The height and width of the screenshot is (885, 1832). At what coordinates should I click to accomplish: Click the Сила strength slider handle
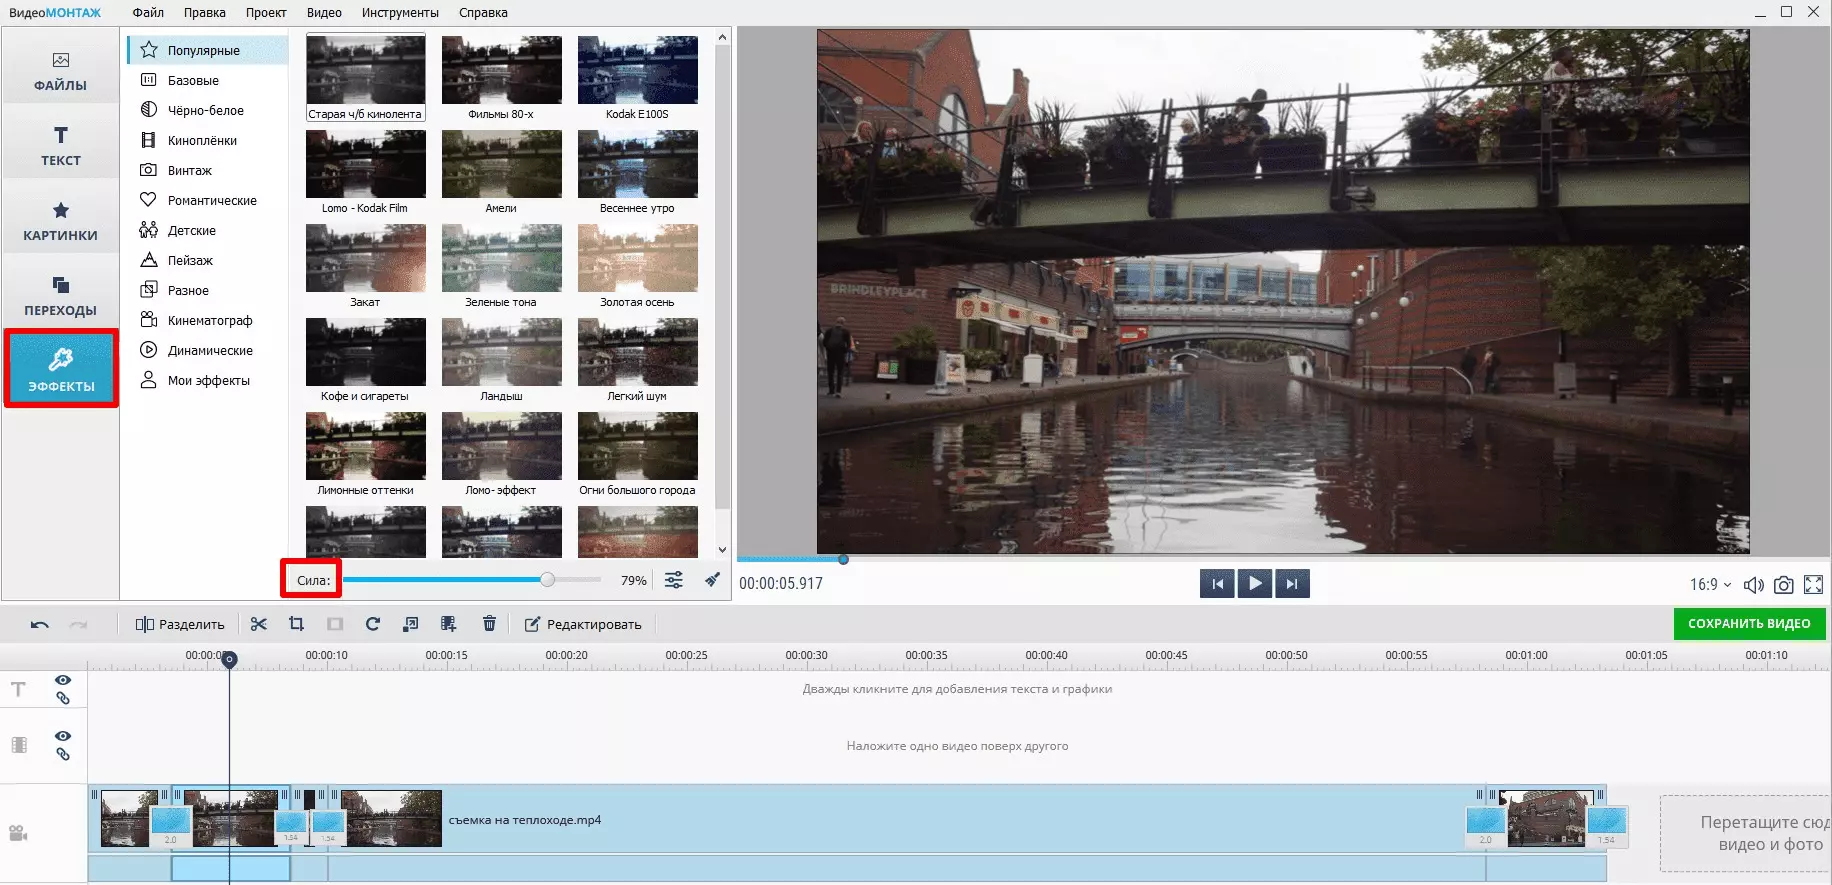[547, 580]
